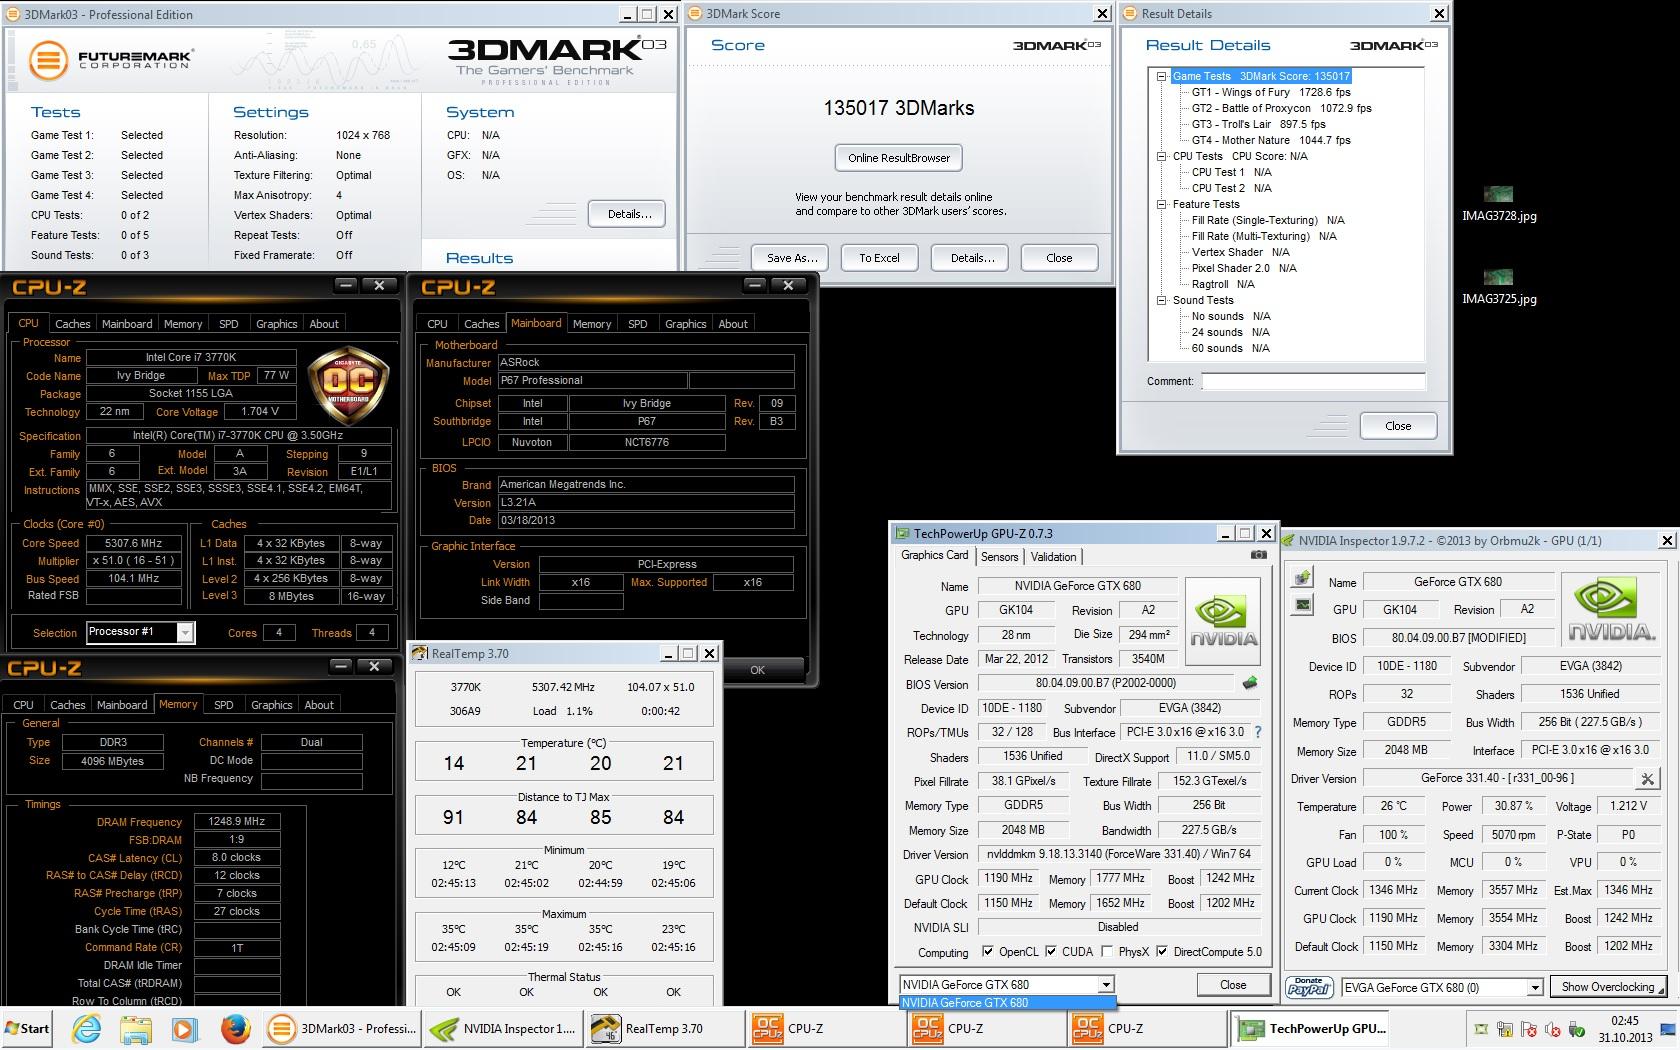Click Details... button in 3DMark System panel
The height and width of the screenshot is (1050, 1680).
point(629,214)
